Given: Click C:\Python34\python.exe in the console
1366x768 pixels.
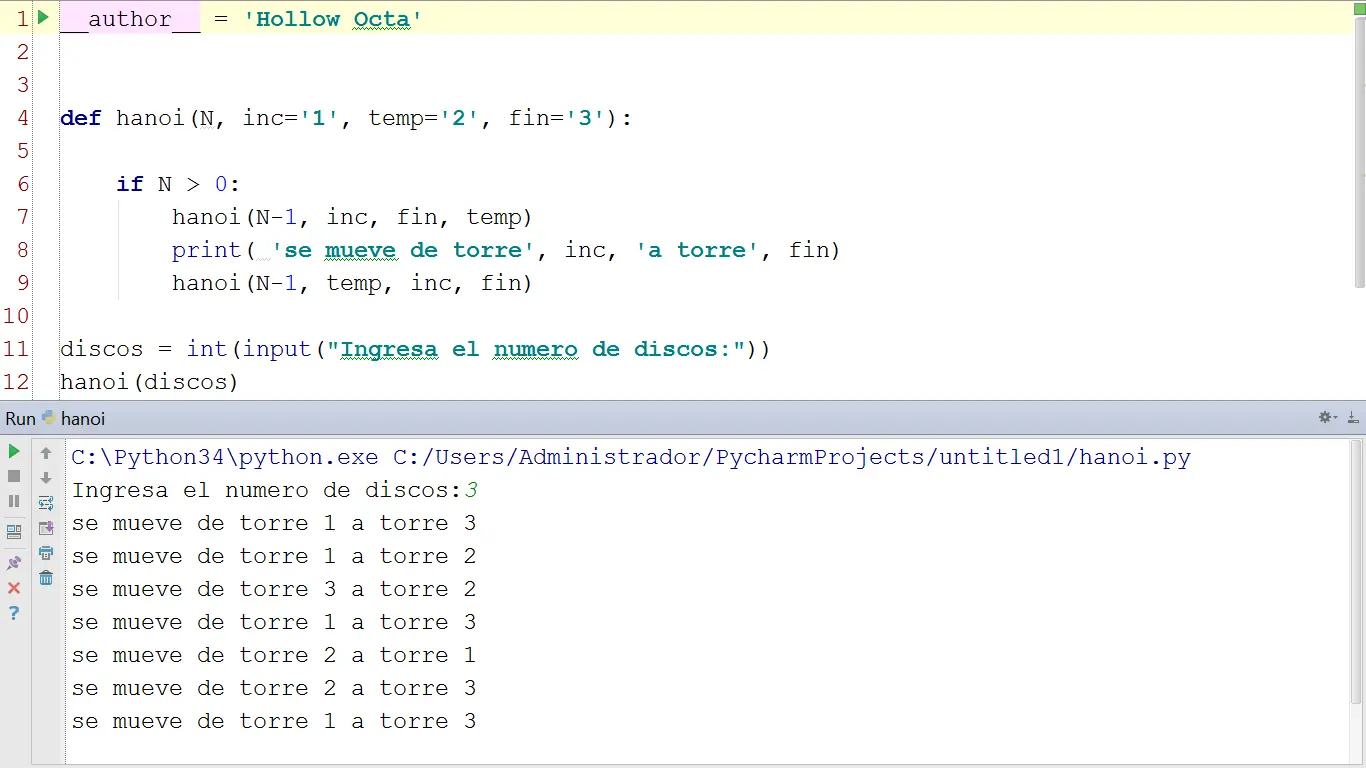Looking at the screenshot, I should click(225, 458).
